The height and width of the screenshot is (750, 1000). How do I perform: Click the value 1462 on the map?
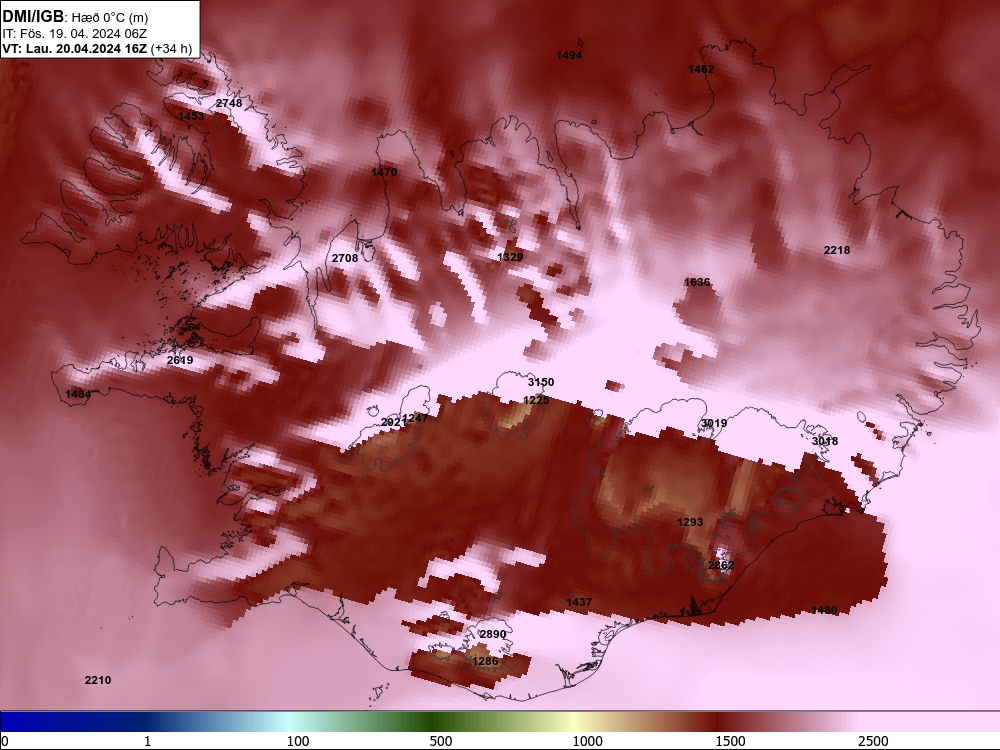coord(701,70)
